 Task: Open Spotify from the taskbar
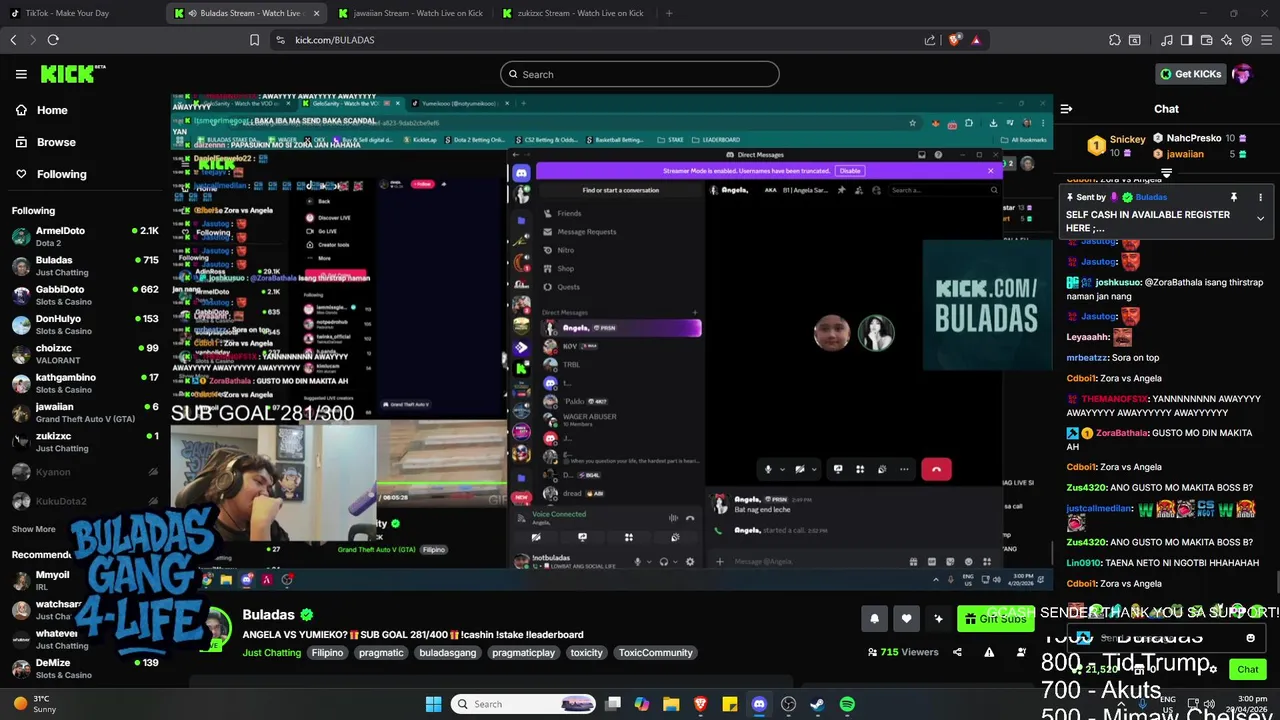pyautogui.click(x=847, y=704)
